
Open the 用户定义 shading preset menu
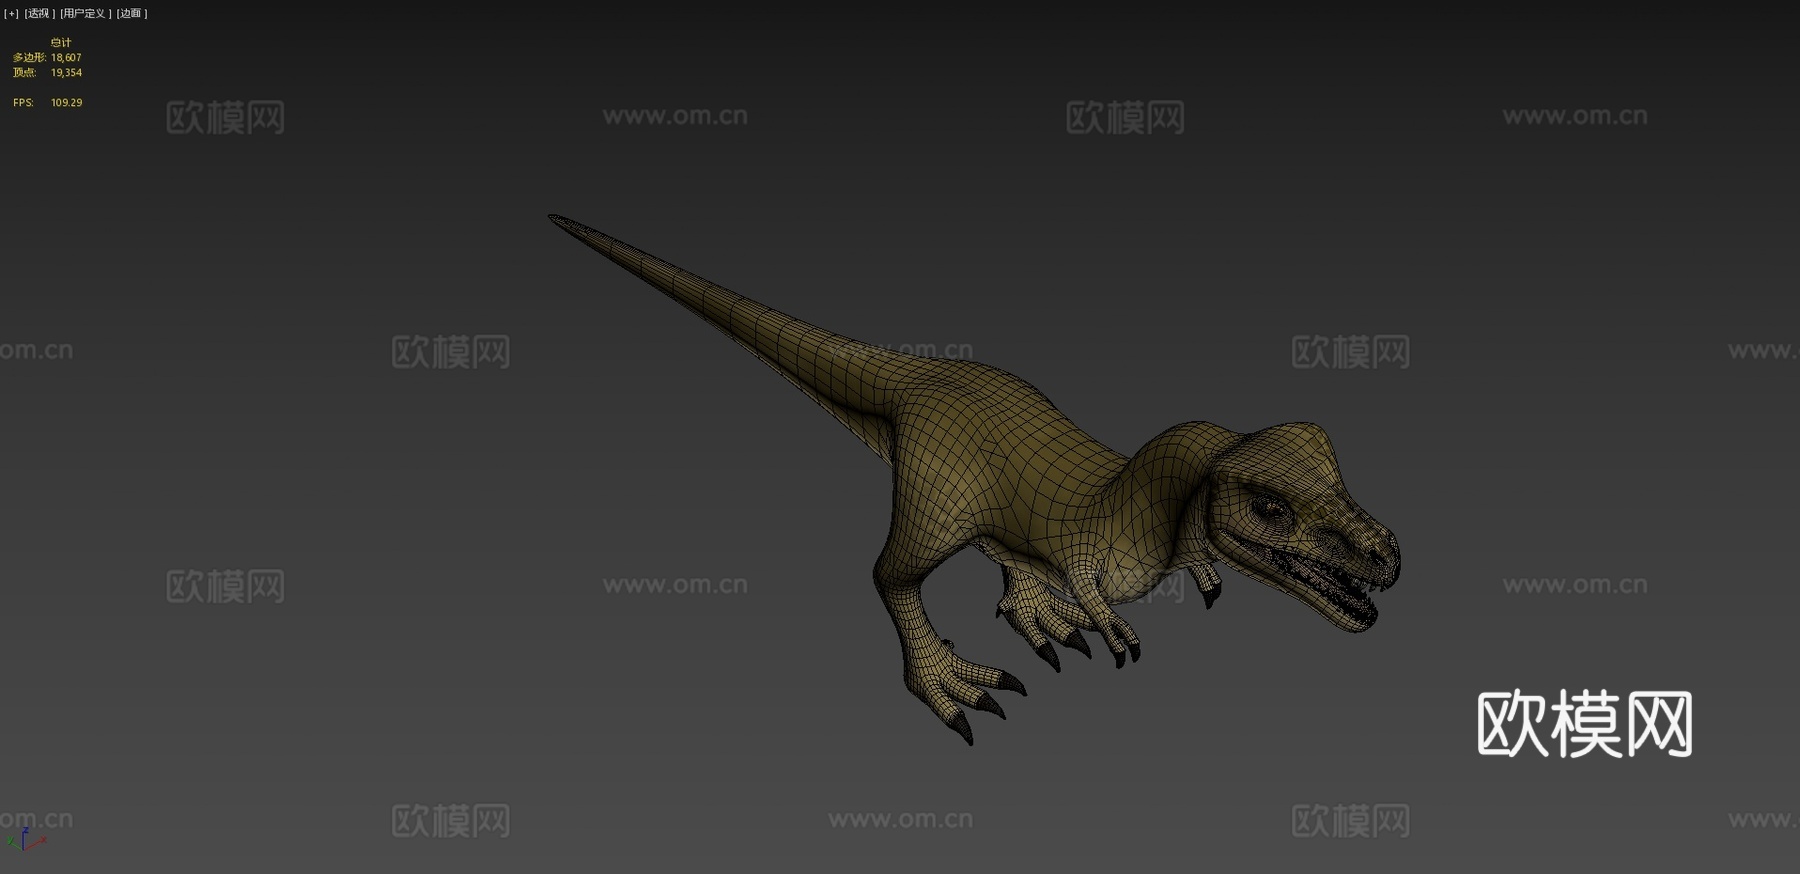[x=84, y=13]
